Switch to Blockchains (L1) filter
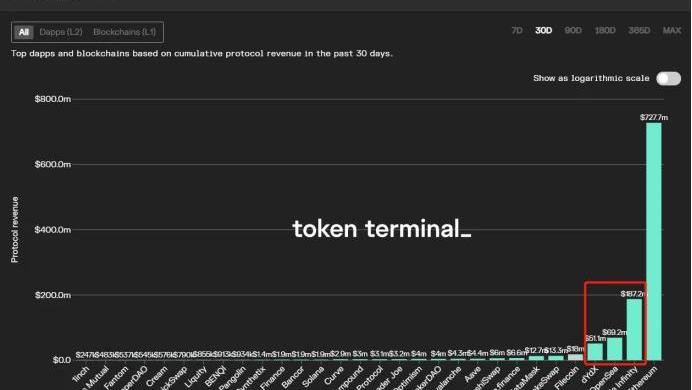This screenshot has height=390, width=692. click(x=124, y=32)
